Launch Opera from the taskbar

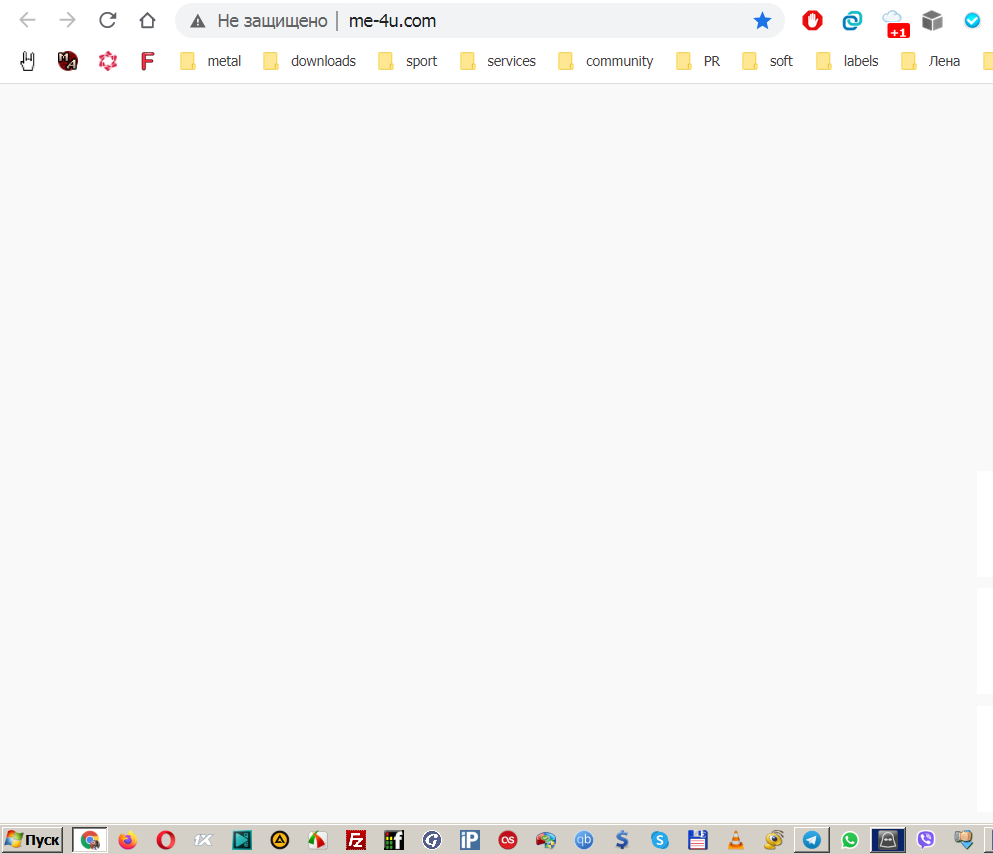pos(166,840)
